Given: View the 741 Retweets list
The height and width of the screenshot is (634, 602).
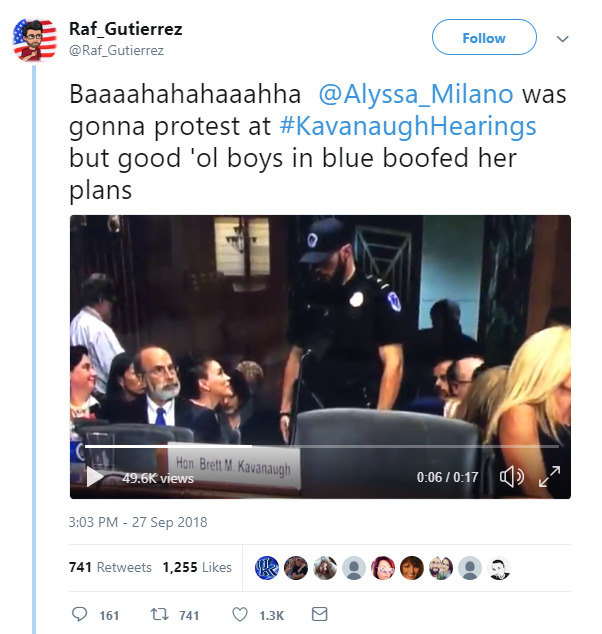Looking at the screenshot, I should 110,567.
